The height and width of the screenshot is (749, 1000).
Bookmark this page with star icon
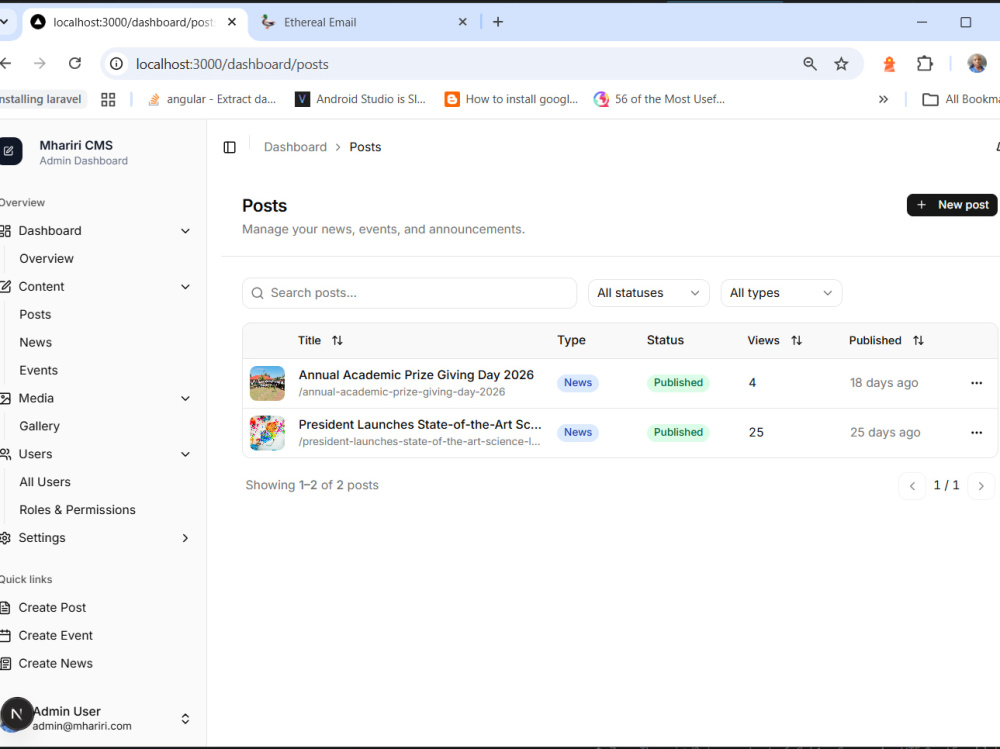(841, 64)
